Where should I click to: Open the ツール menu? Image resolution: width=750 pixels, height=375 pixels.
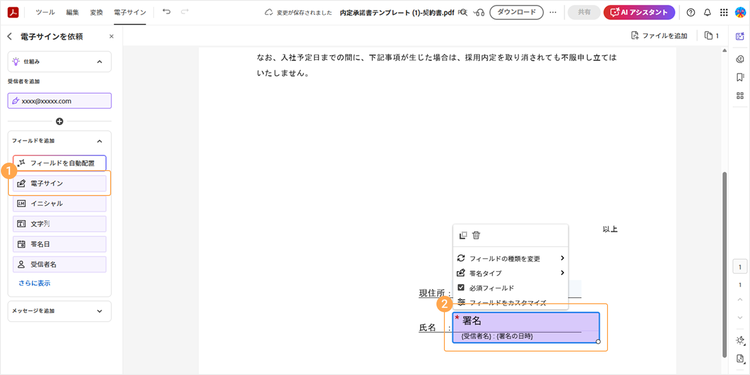point(45,12)
